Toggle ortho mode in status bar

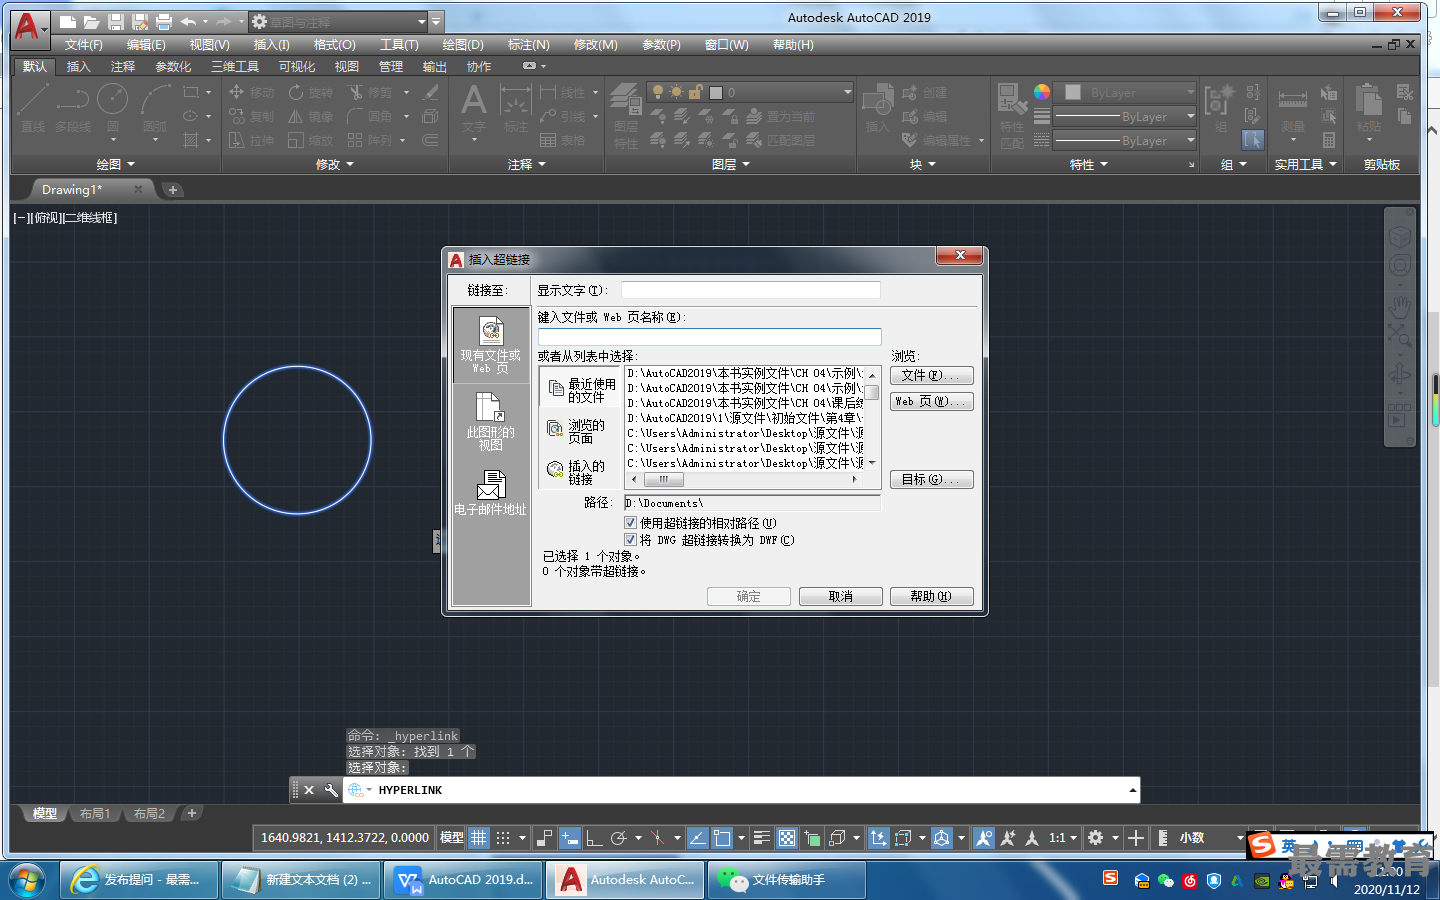(594, 838)
